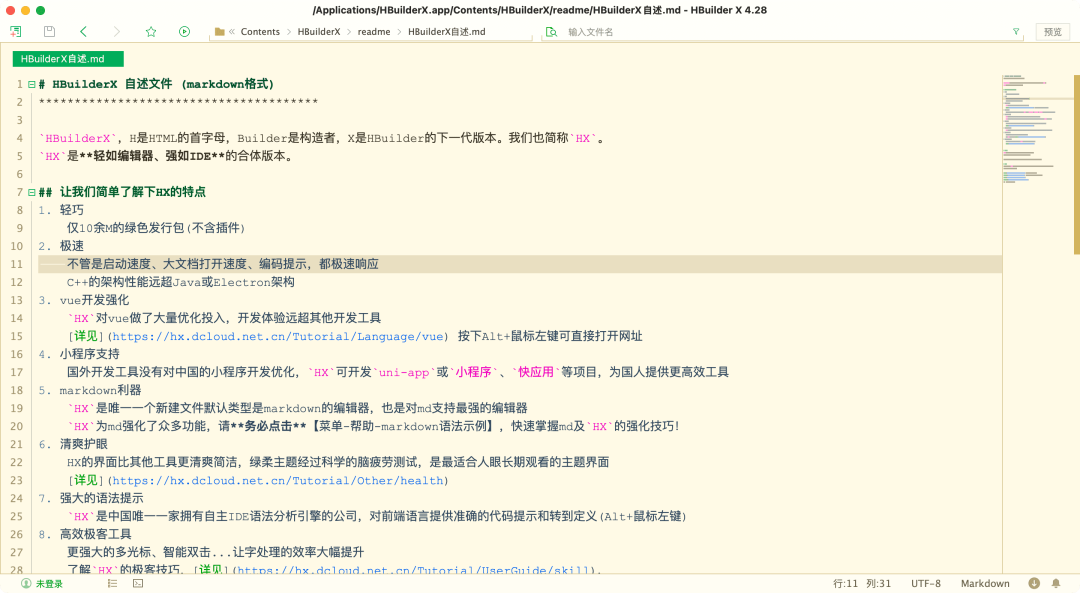Open the terminal icon in status bar
This screenshot has height=593, width=1080.
click(138, 583)
